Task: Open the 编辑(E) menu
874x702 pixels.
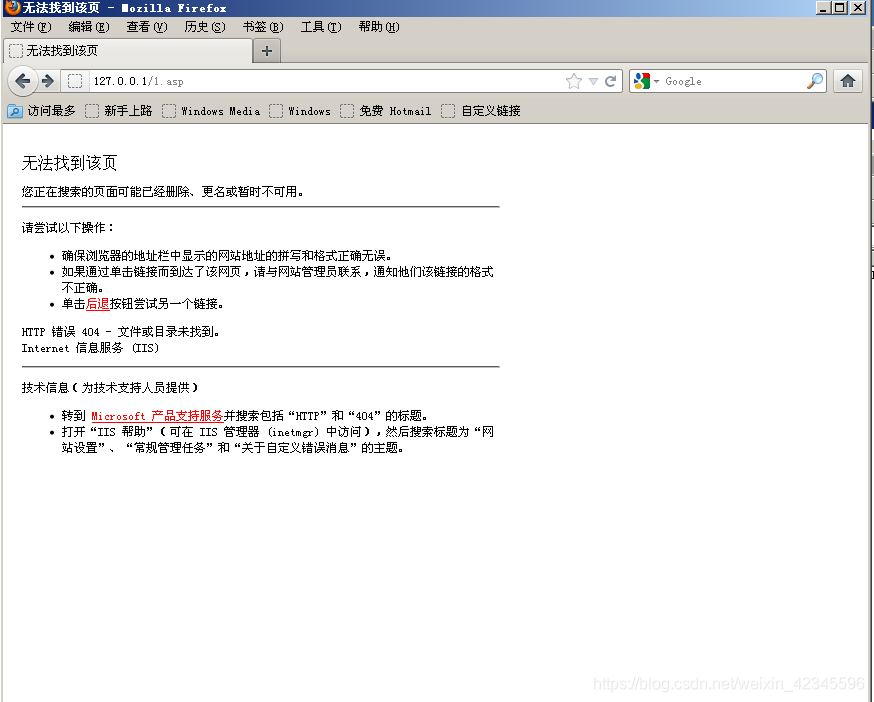Action: click(x=89, y=27)
